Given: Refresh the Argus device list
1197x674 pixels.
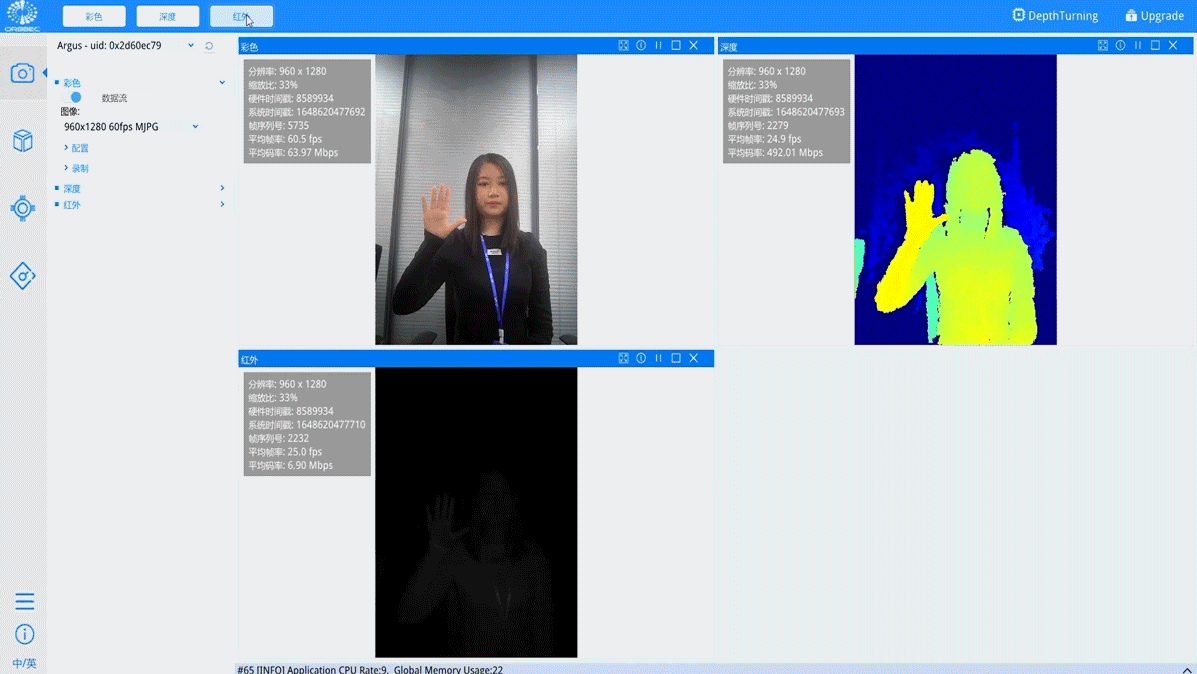Looking at the screenshot, I should click(209, 46).
